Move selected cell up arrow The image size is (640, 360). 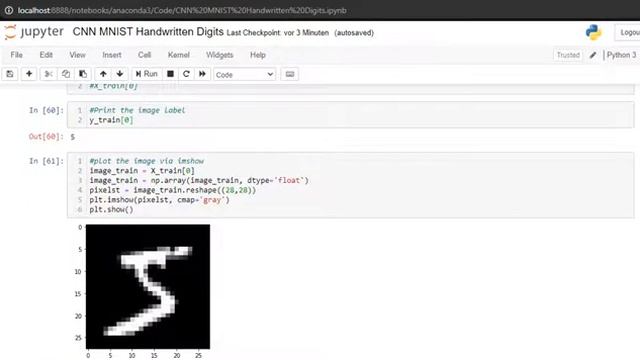tap(103, 74)
